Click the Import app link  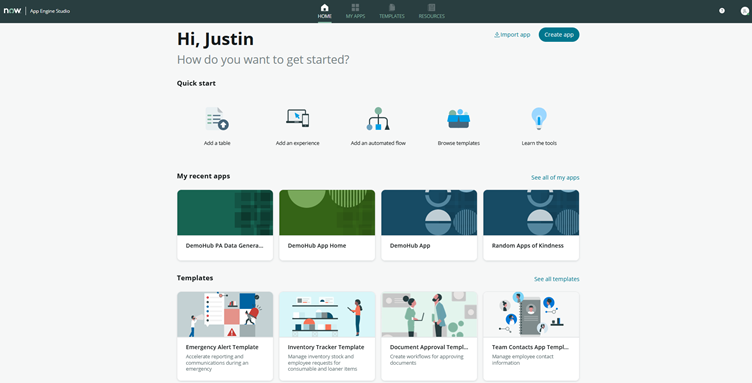(512, 35)
